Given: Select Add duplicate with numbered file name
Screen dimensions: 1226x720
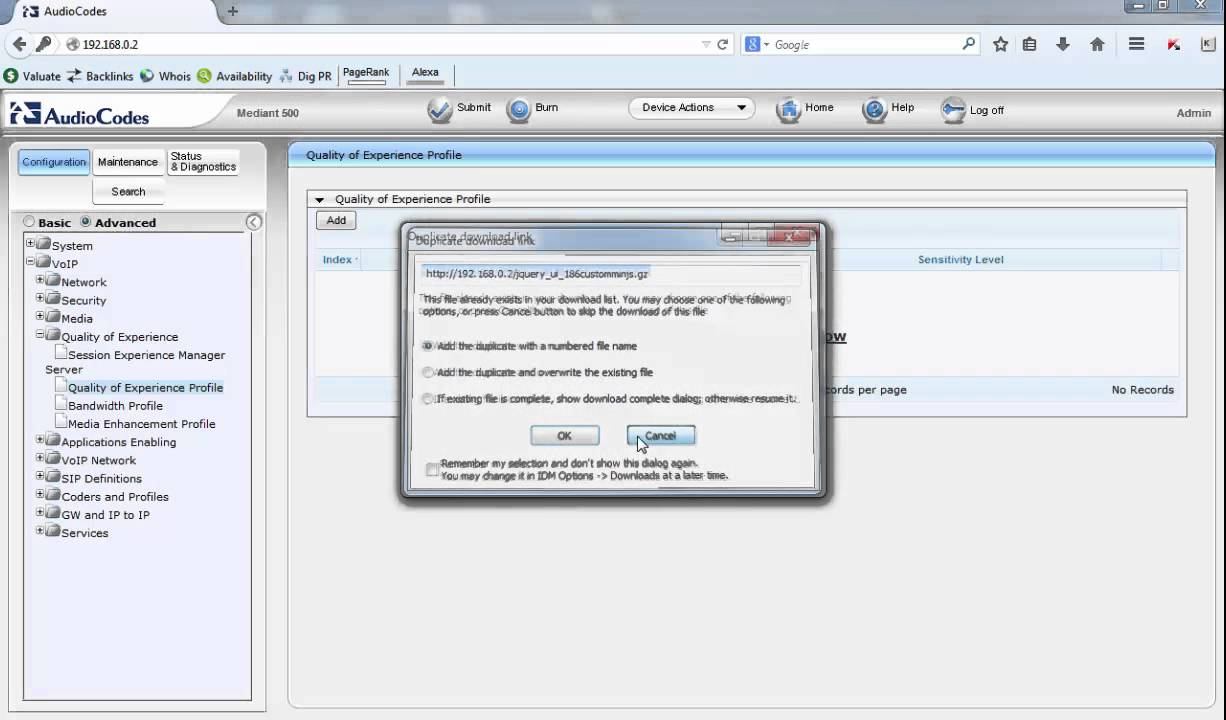Looking at the screenshot, I should click(x=428, y=346).
